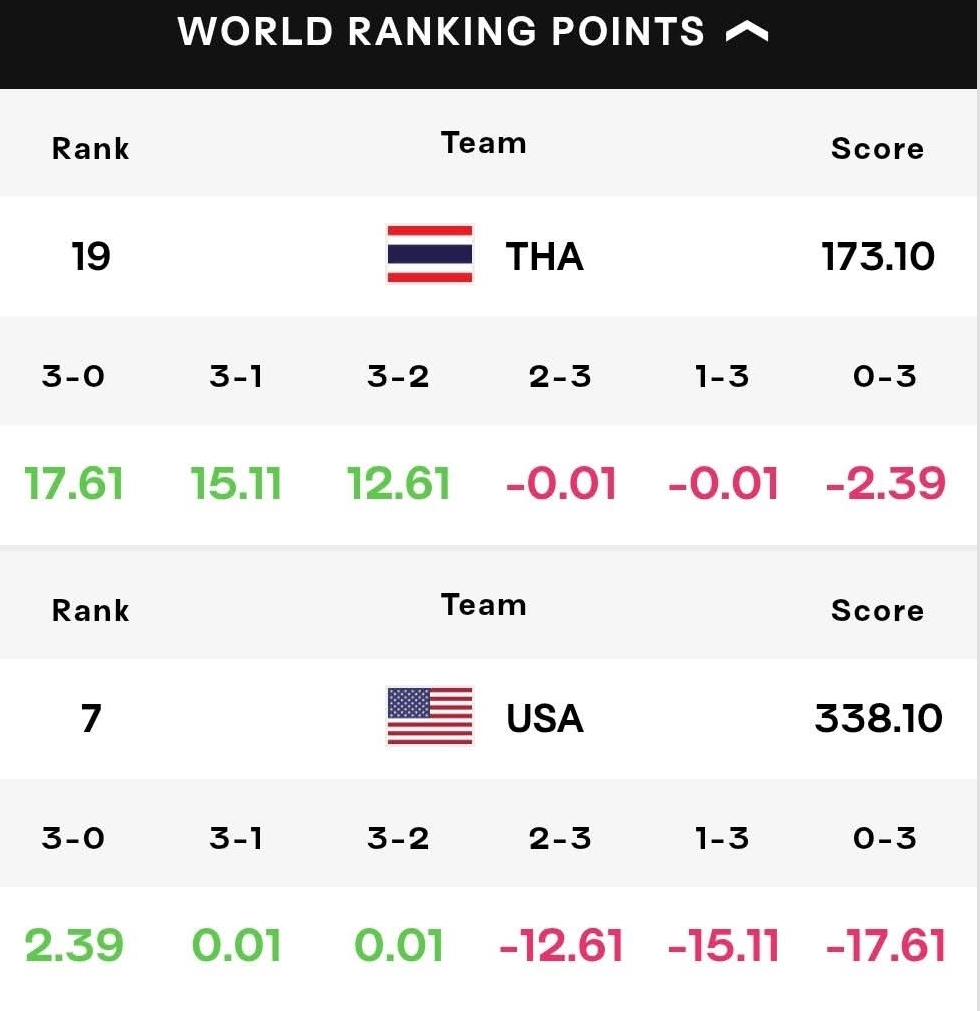Click Thailand's score 173.10
The height and width of the screenshot is (1011, 980).
877,257
